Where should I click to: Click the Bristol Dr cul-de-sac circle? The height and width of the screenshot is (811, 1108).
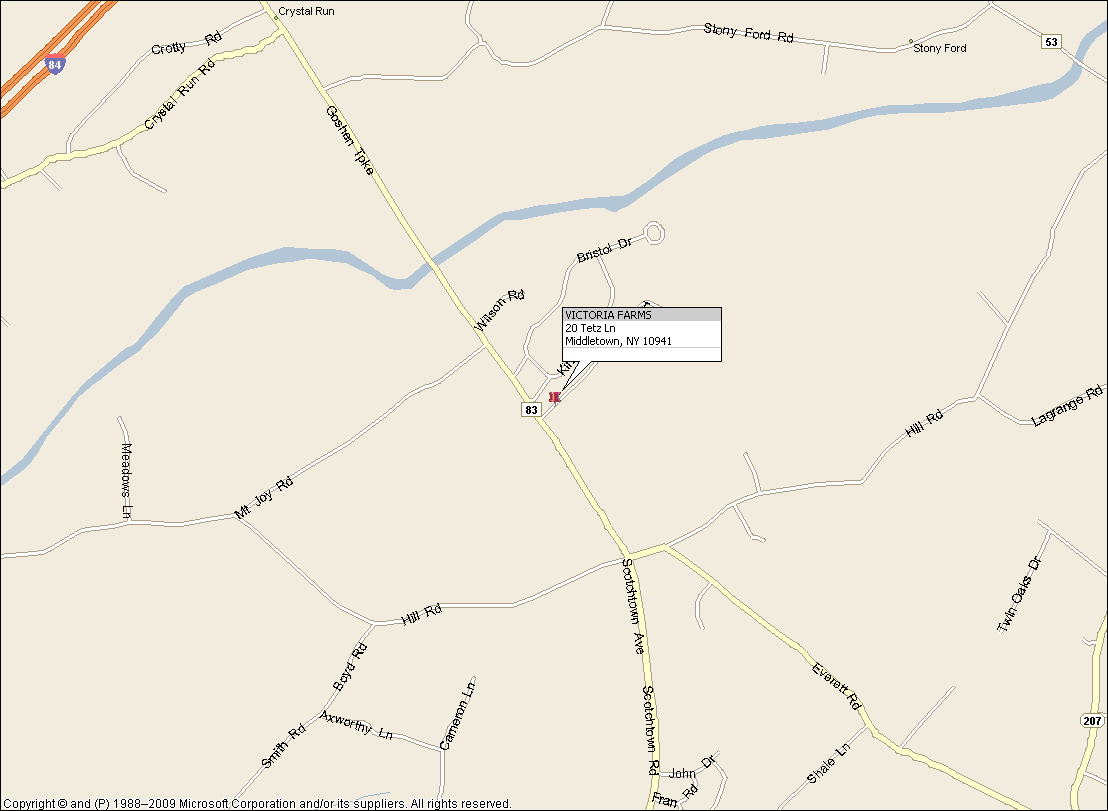point(654,232)
